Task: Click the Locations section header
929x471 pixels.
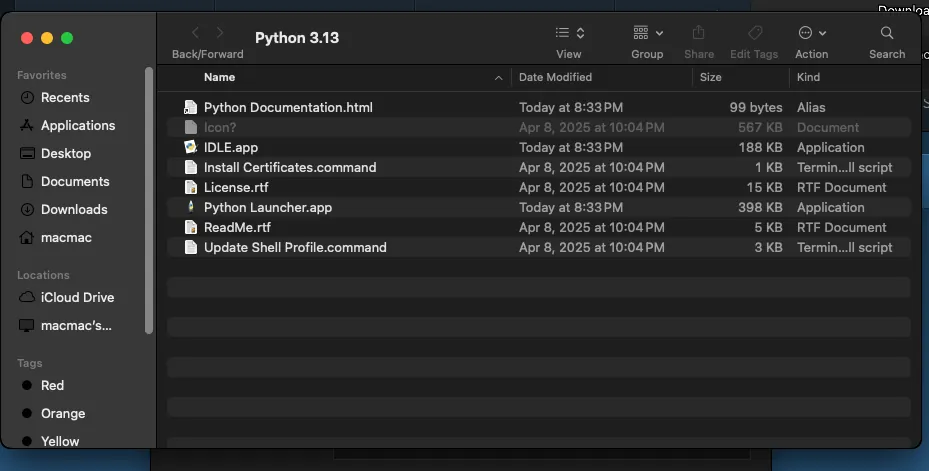Action: point(43,275)
